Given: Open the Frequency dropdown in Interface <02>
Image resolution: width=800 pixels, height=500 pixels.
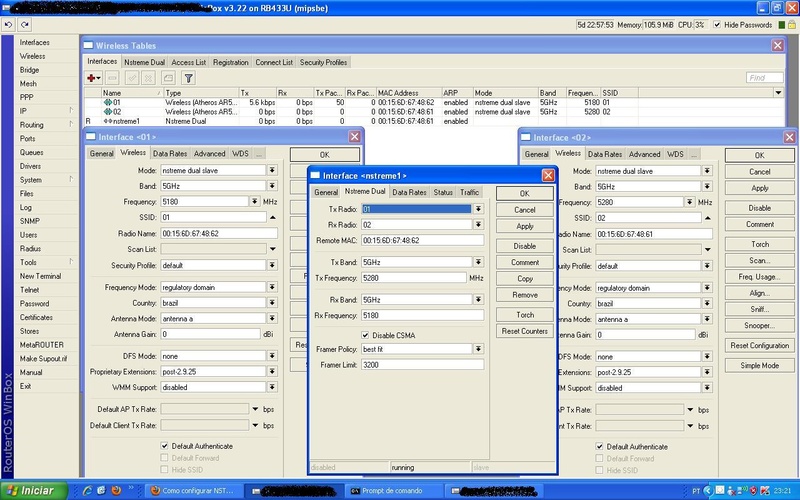Looking at the screenshot, I should (689, 202).
